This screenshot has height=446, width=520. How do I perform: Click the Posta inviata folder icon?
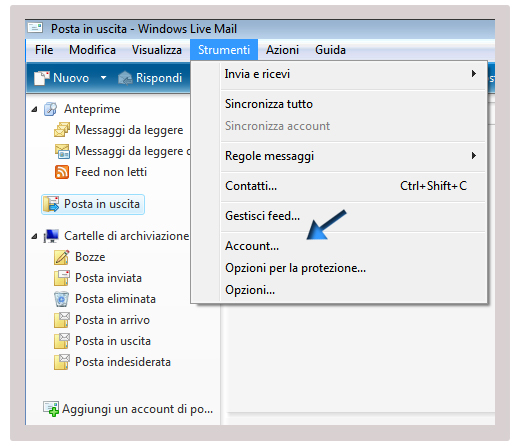(x=62, y=278)
